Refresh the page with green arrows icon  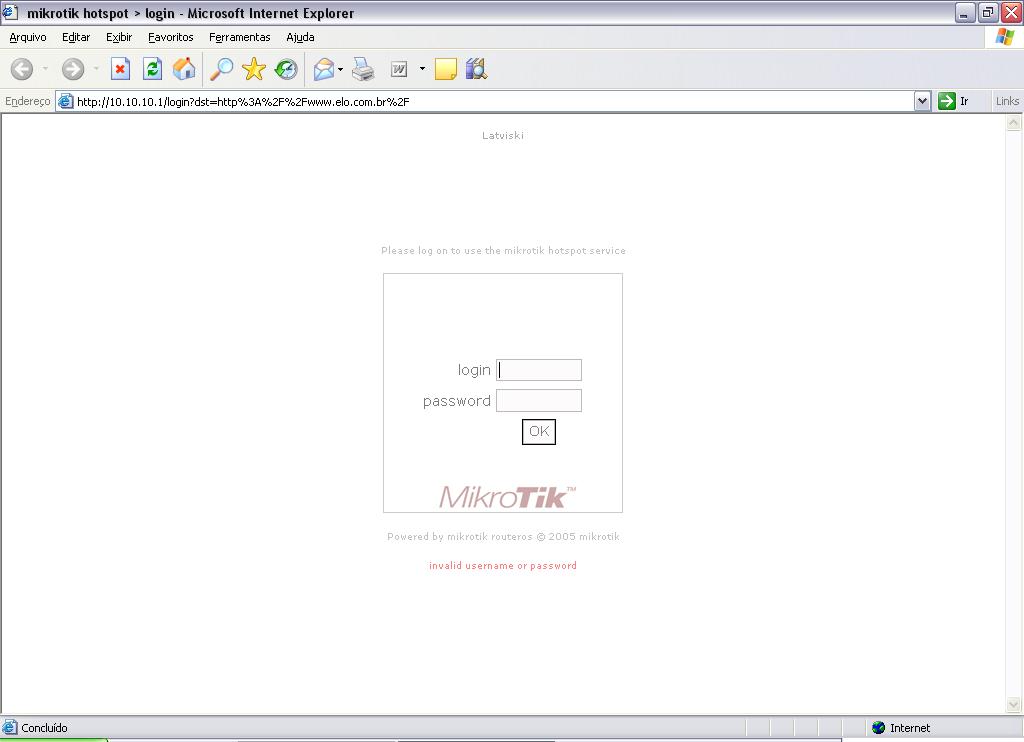coord(152,69)
